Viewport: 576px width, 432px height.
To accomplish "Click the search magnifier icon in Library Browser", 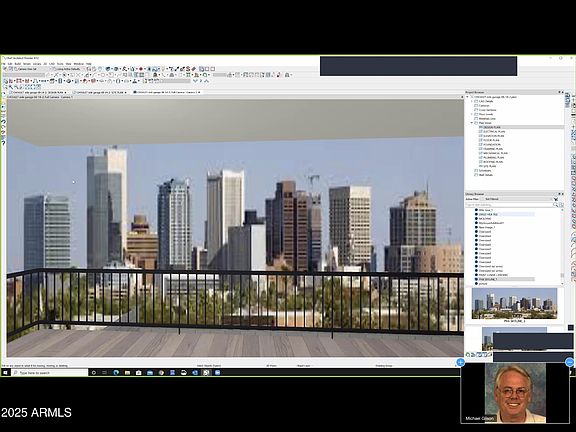I will click(555, 205).
